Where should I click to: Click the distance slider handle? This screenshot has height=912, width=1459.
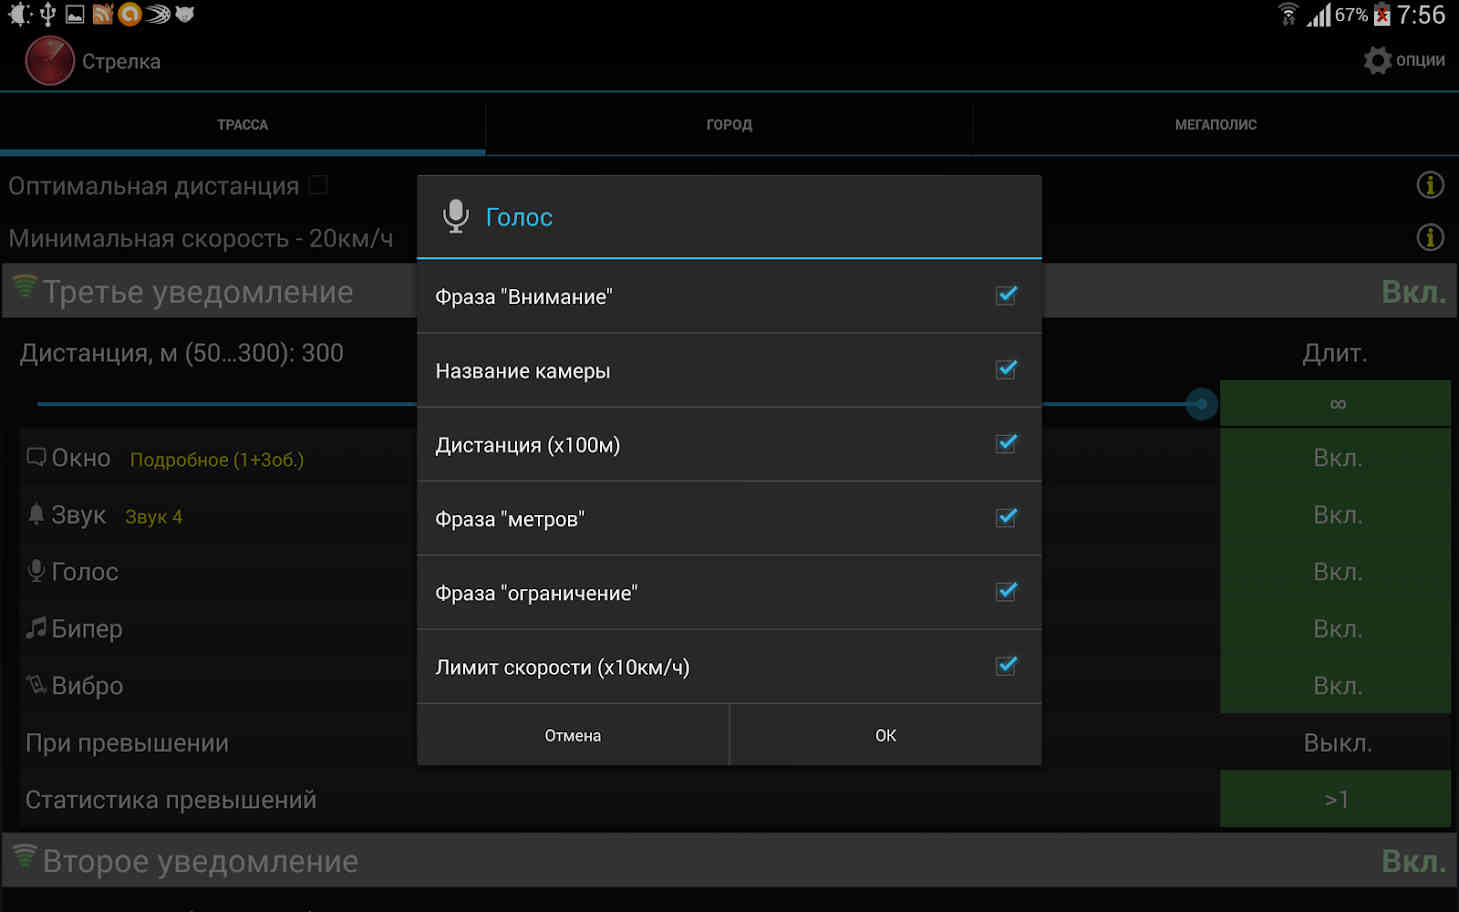point(1201,404)
